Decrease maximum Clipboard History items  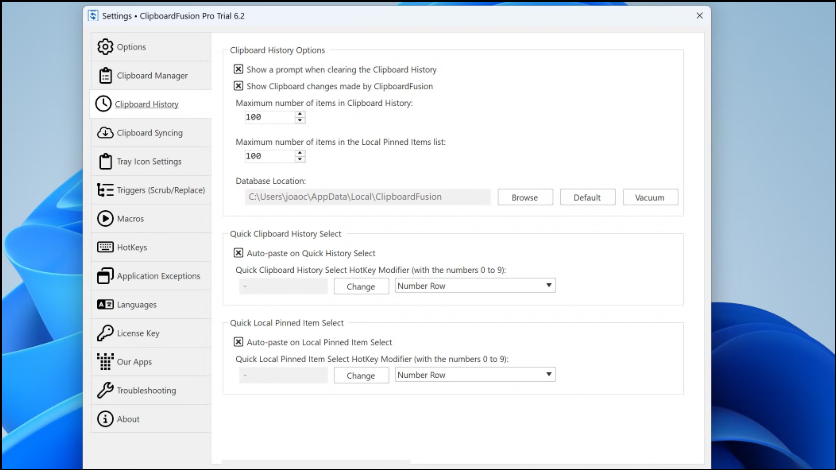click(300, 120)
